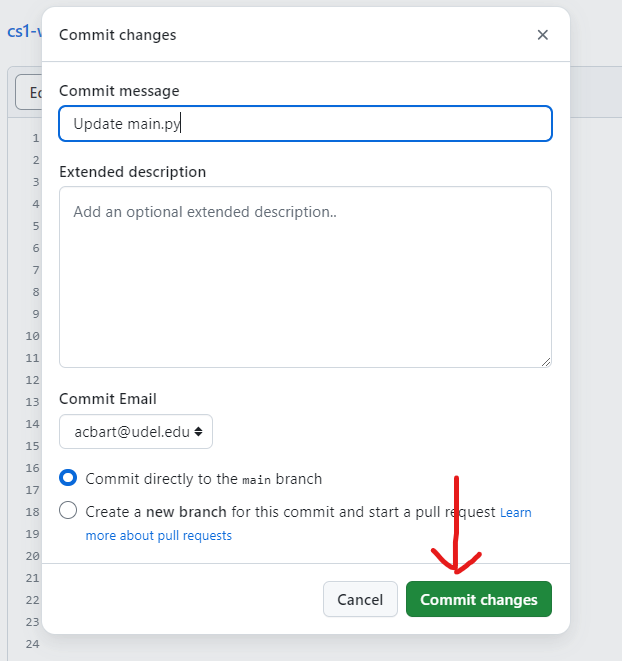Select Create a new branch radio option

[x=68, y=511]
